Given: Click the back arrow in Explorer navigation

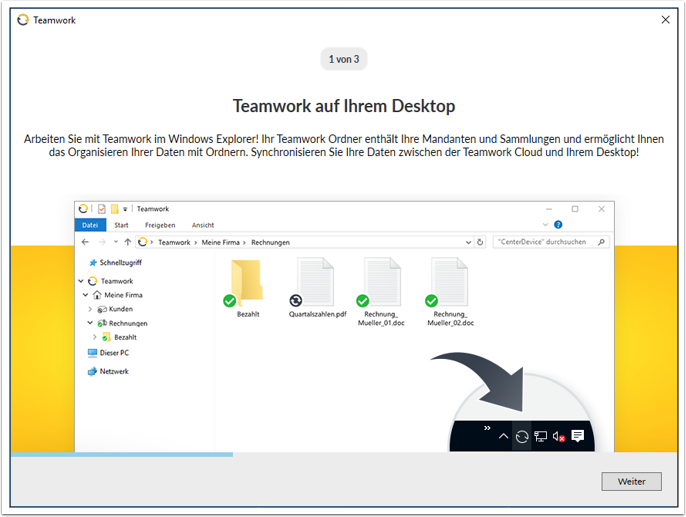Looking at the screenshot, I should coord(85,242).
